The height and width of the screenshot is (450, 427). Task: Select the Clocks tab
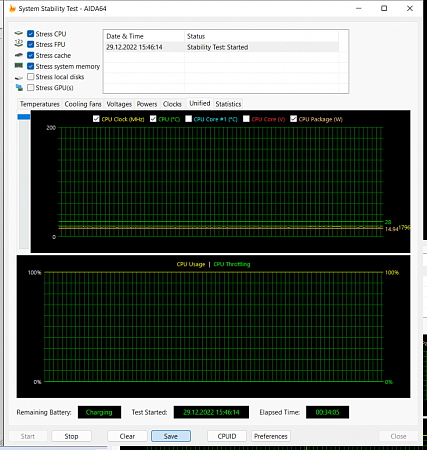point(172,104)
